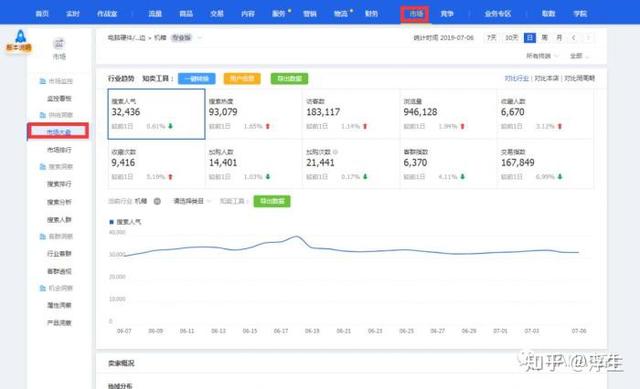Select the 交易指数 card showing 167,849
Image resolution: width=640 pixels, height=389 pixels.
(x=545, y=164)
